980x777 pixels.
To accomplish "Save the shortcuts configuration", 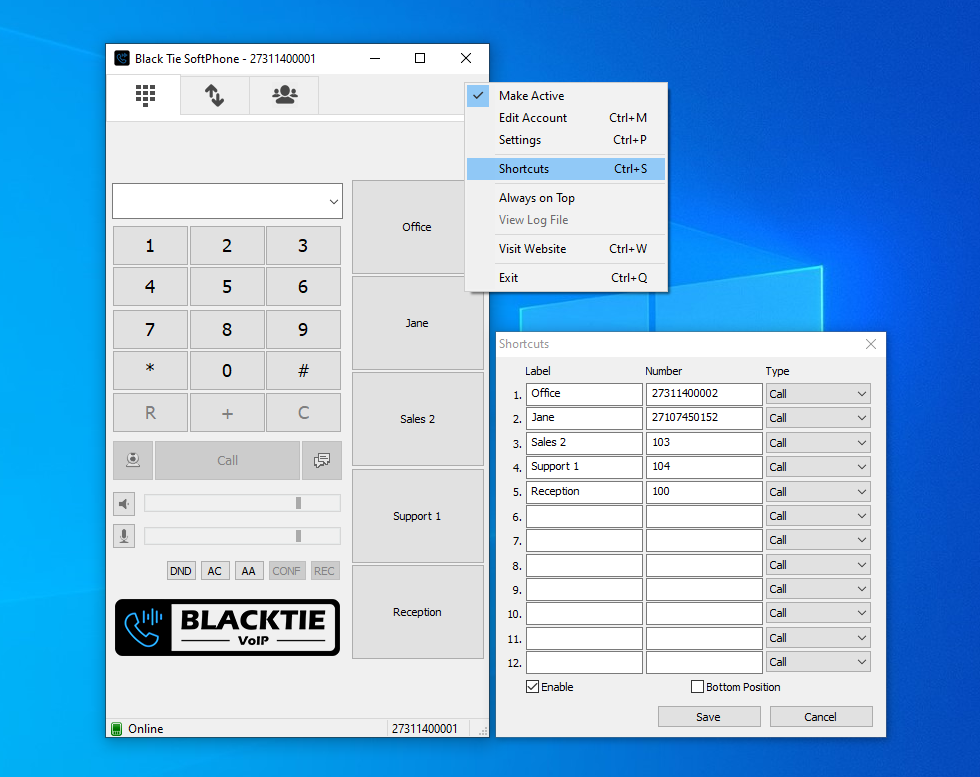I will [708, 717].
